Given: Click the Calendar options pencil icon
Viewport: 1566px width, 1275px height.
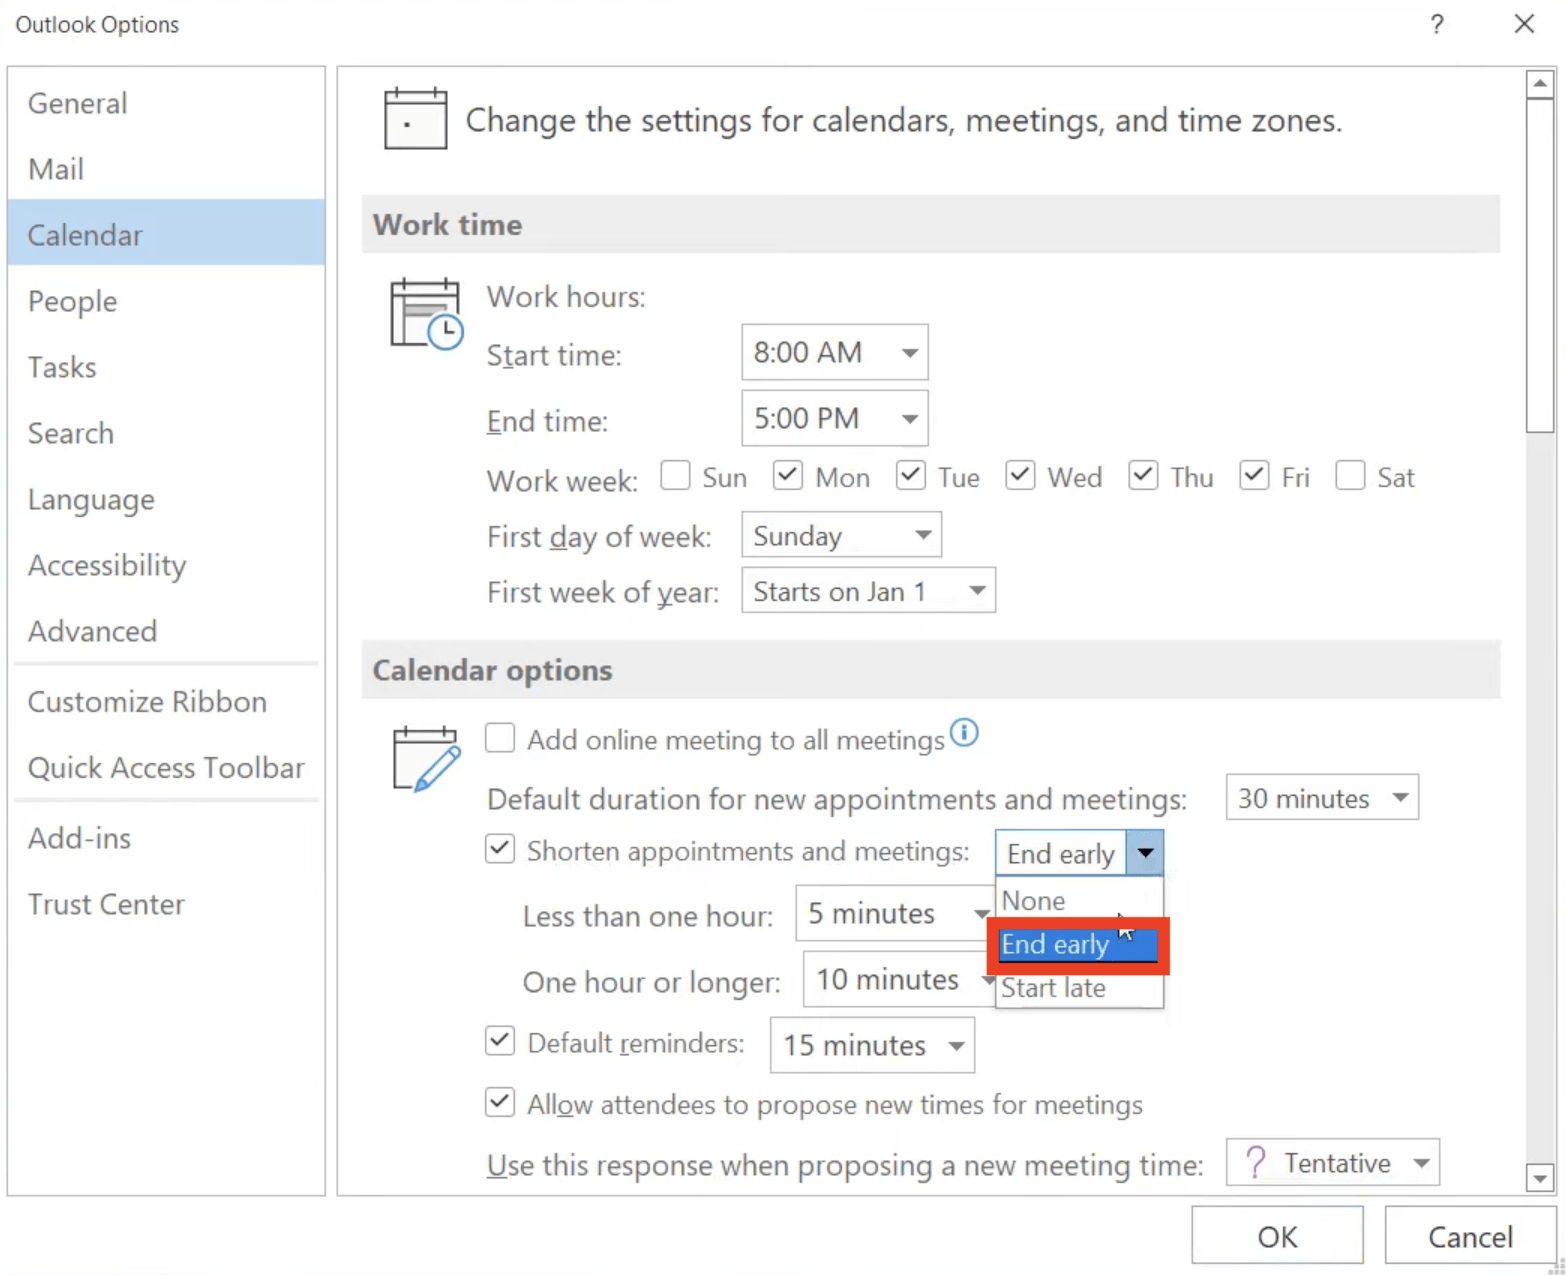Looking at the screenshot, I should coord(427,760).
